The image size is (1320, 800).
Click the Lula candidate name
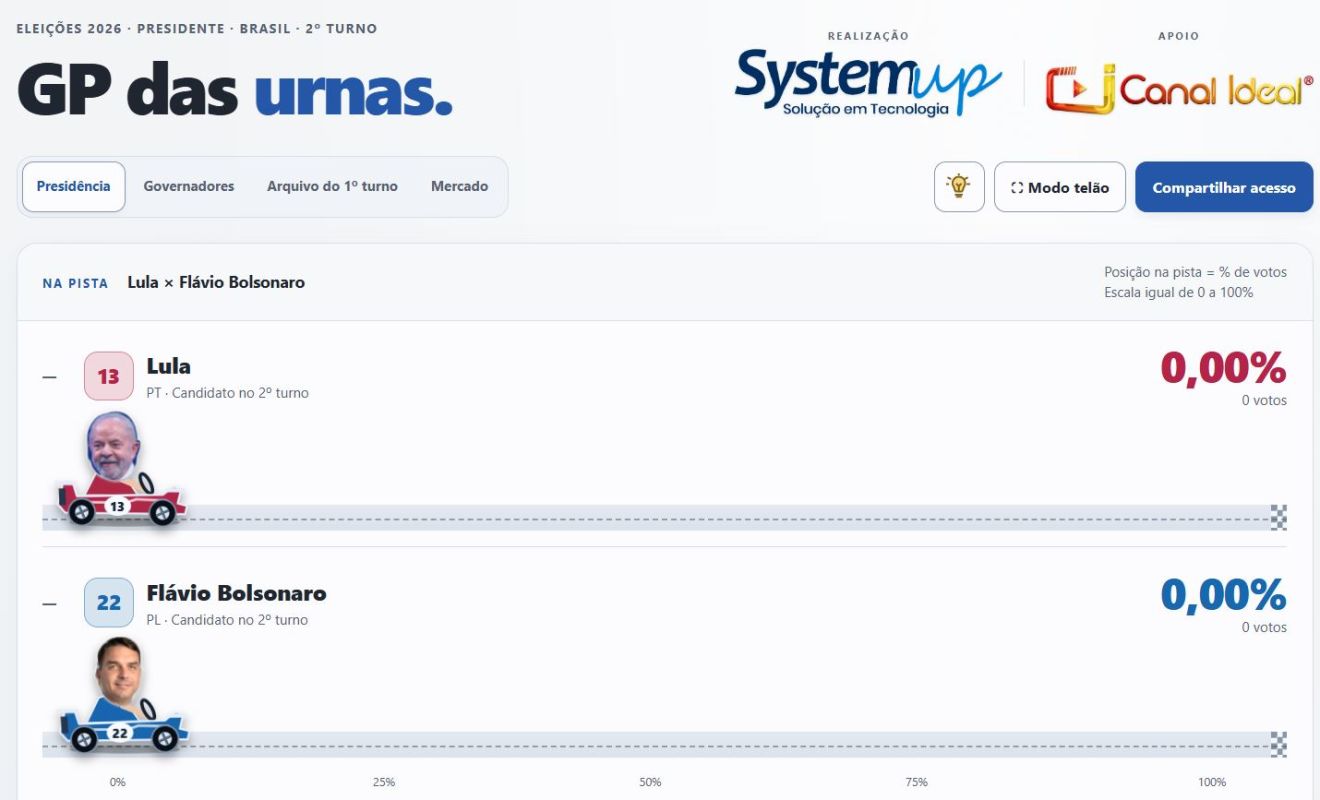coord(168,366)
